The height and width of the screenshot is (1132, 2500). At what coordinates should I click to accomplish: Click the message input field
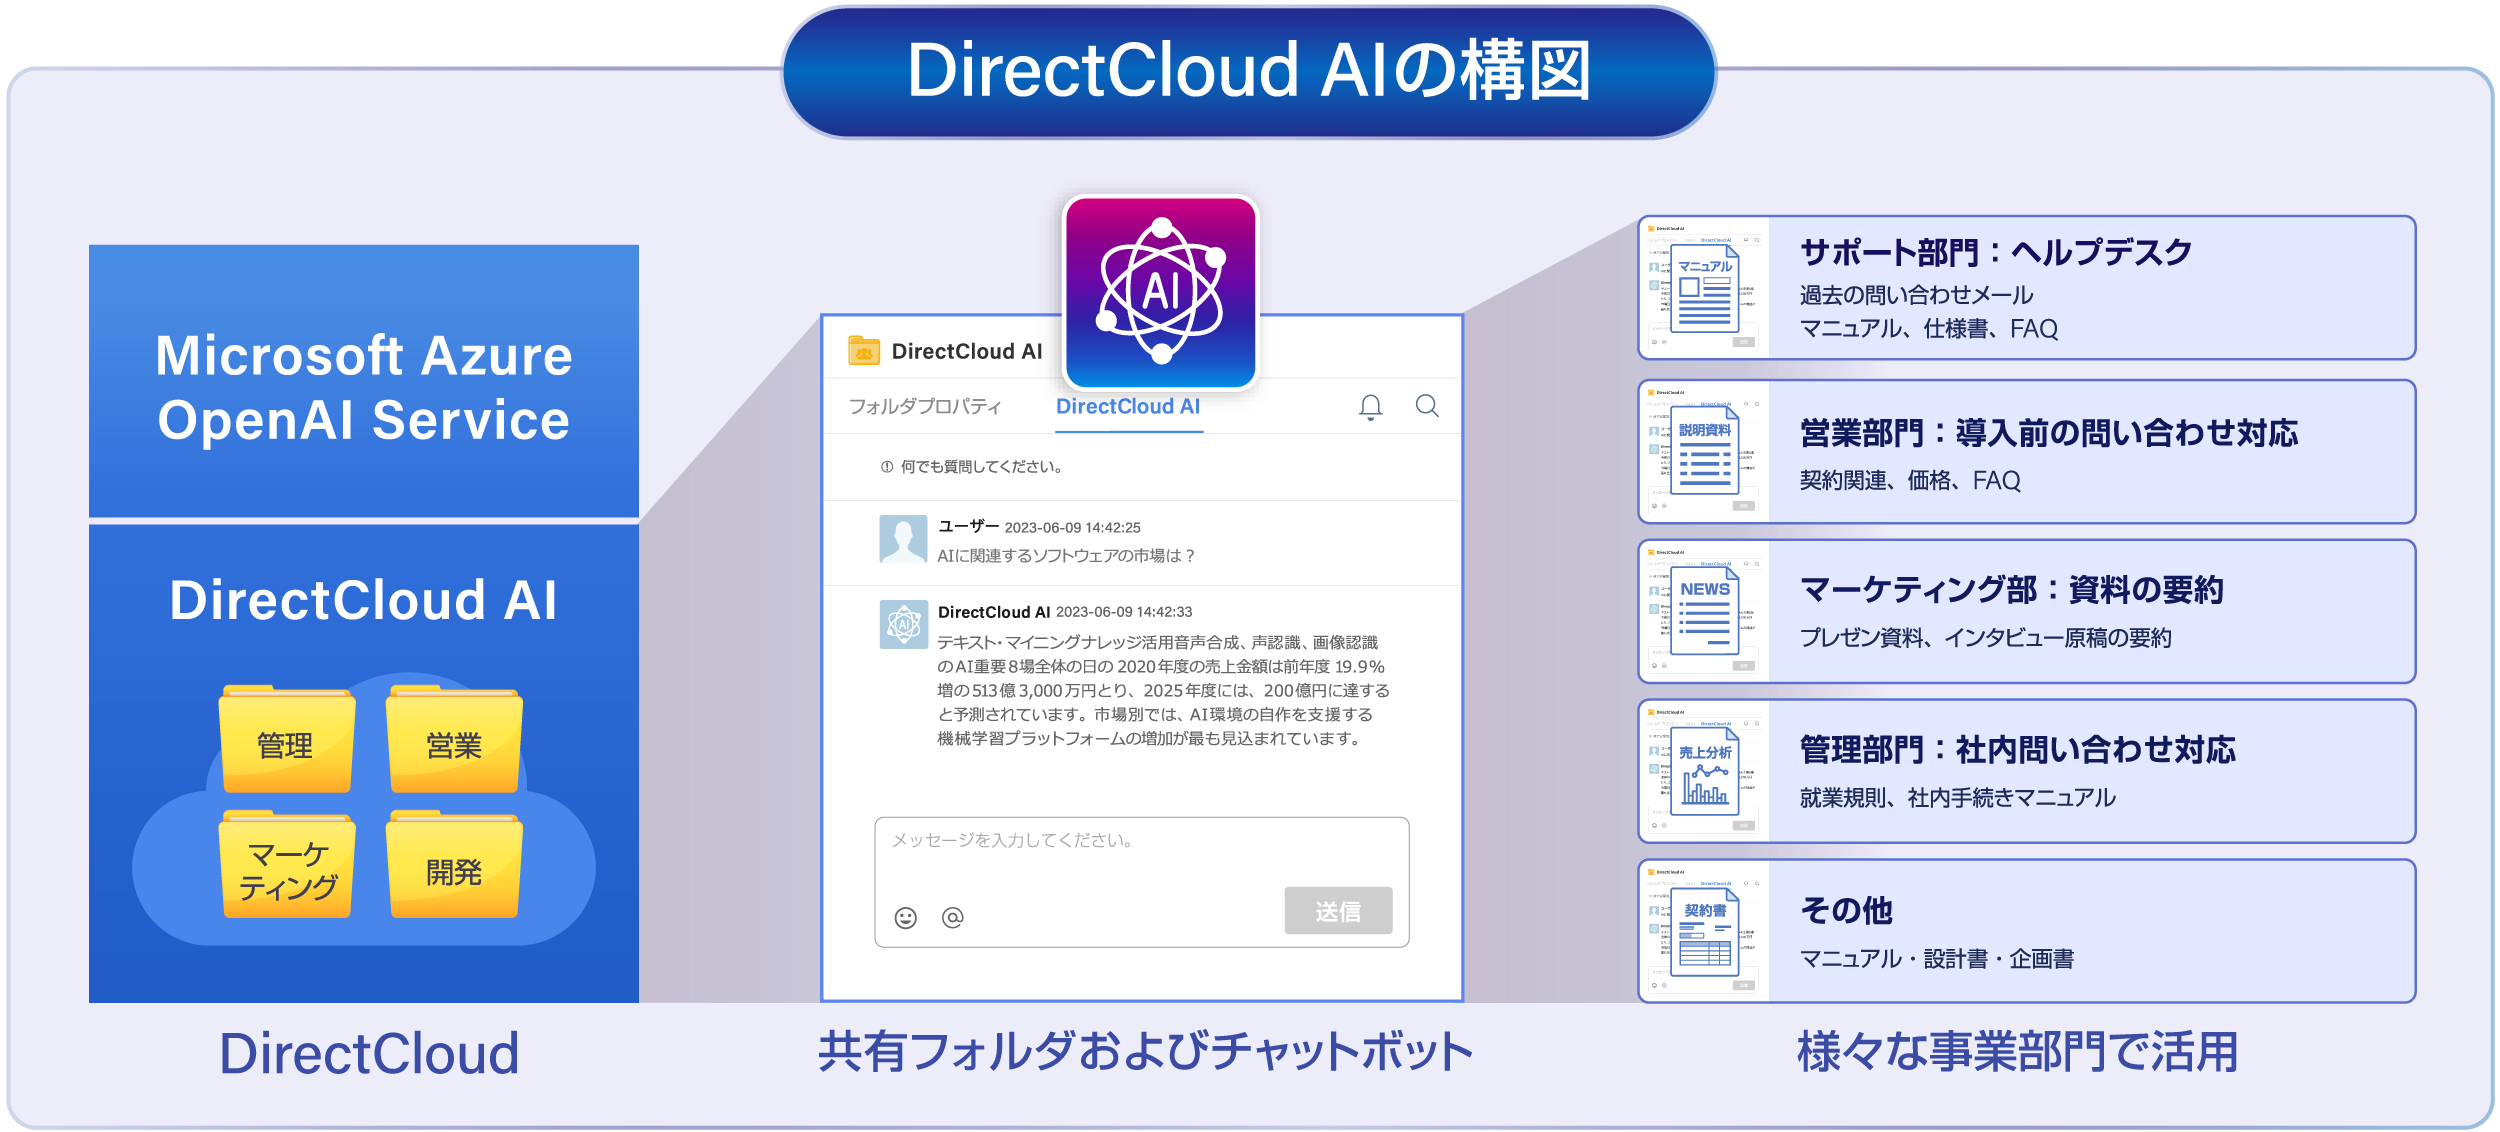tap(1142, 881)
